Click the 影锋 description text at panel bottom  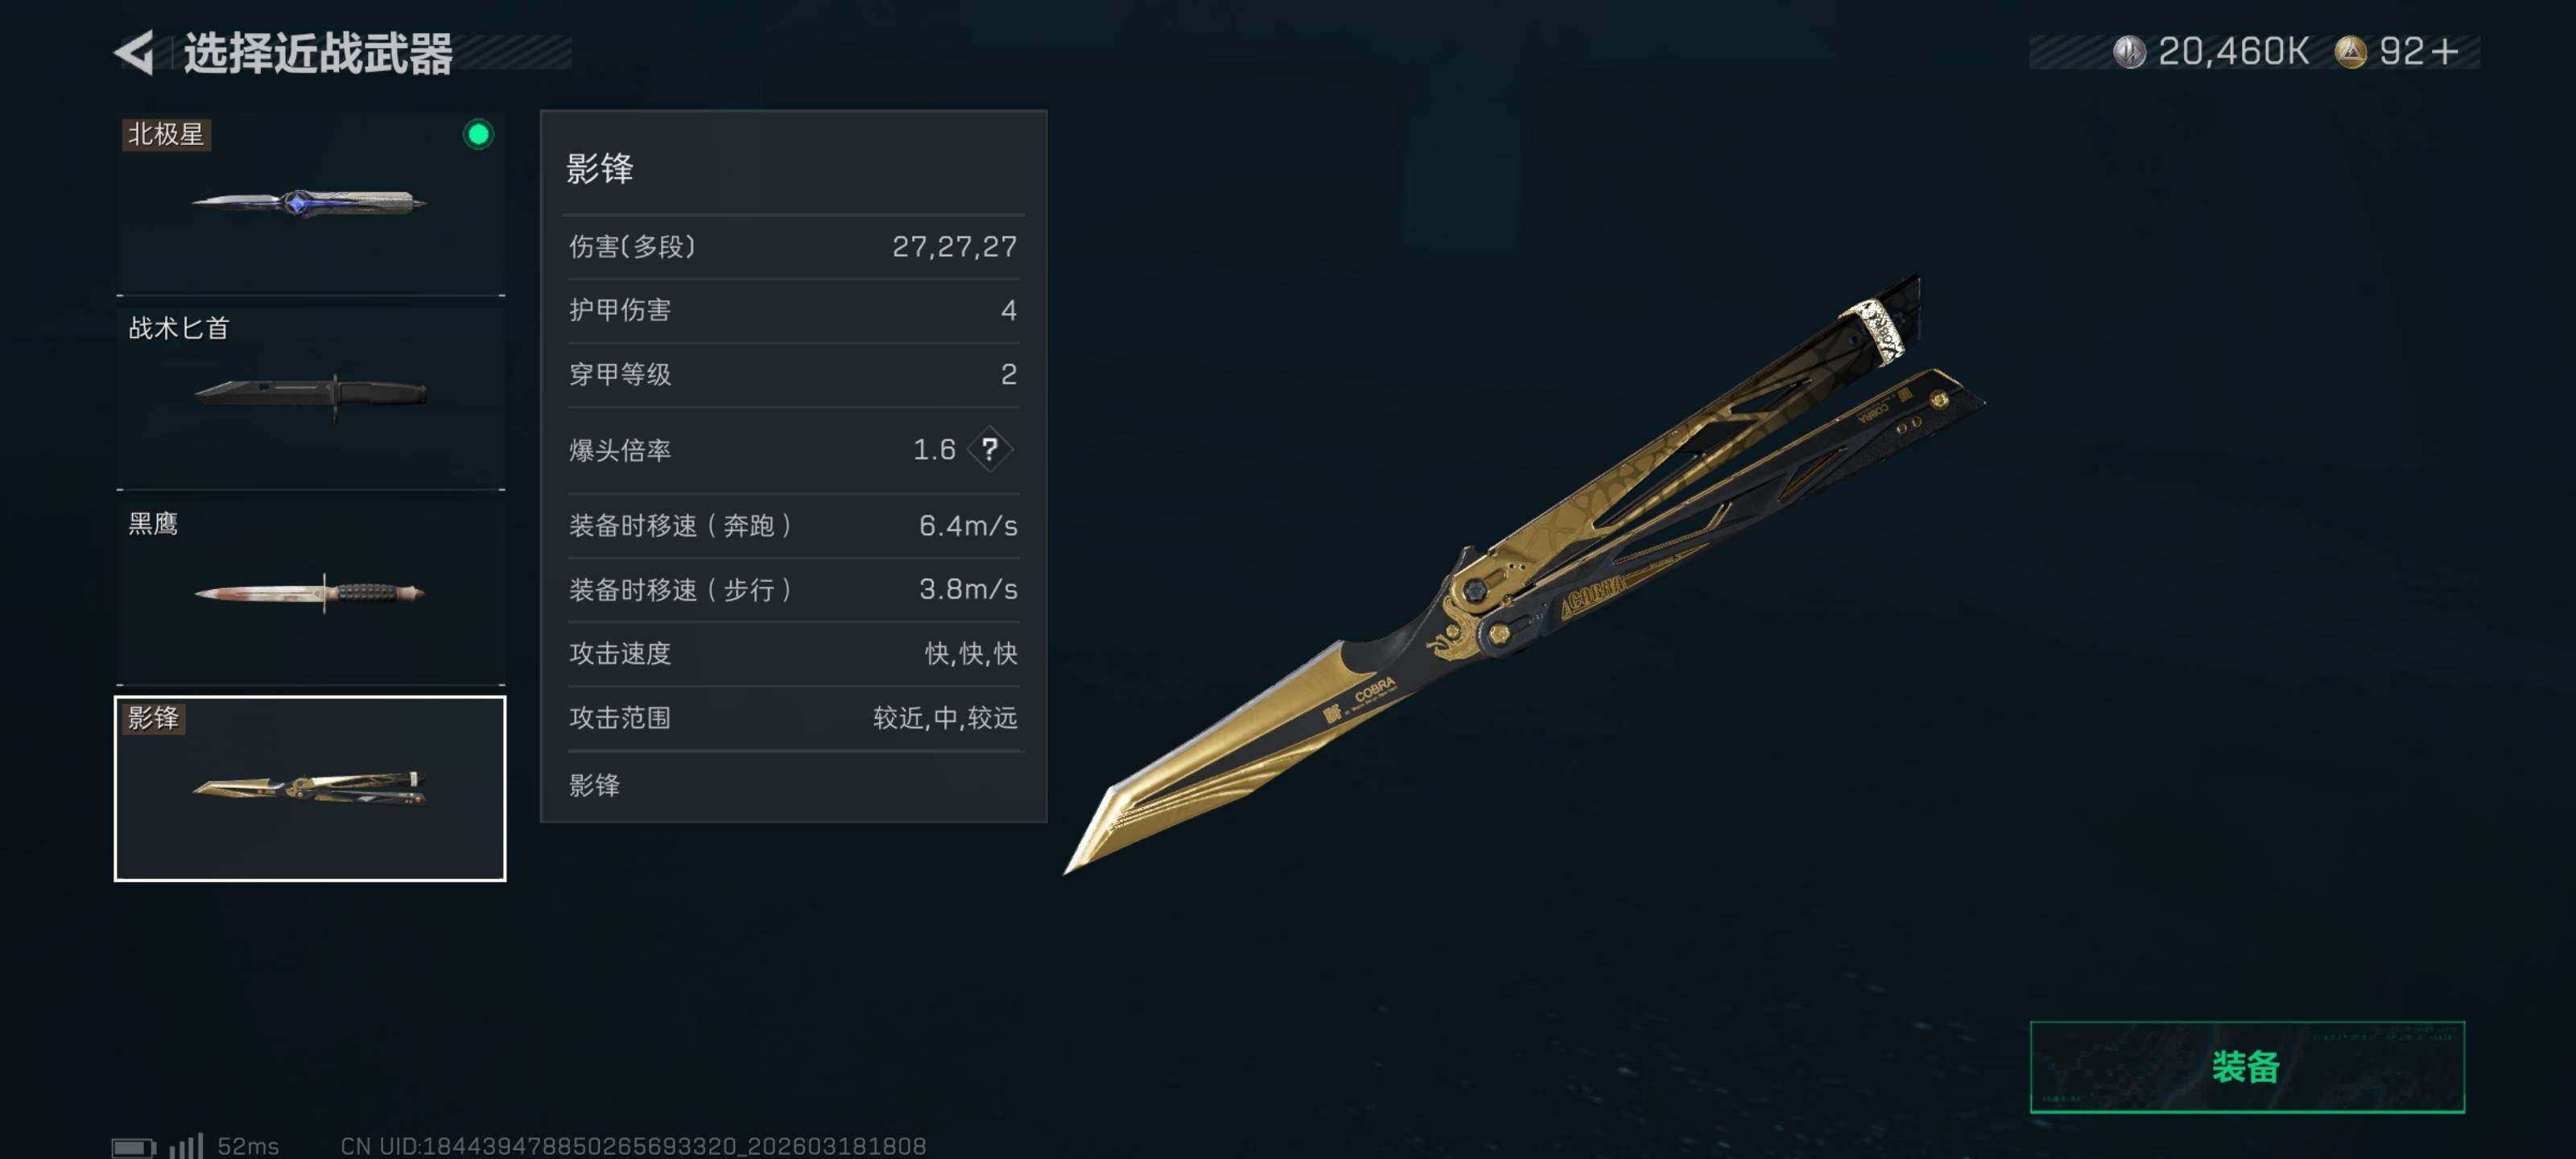coord(595,785)
